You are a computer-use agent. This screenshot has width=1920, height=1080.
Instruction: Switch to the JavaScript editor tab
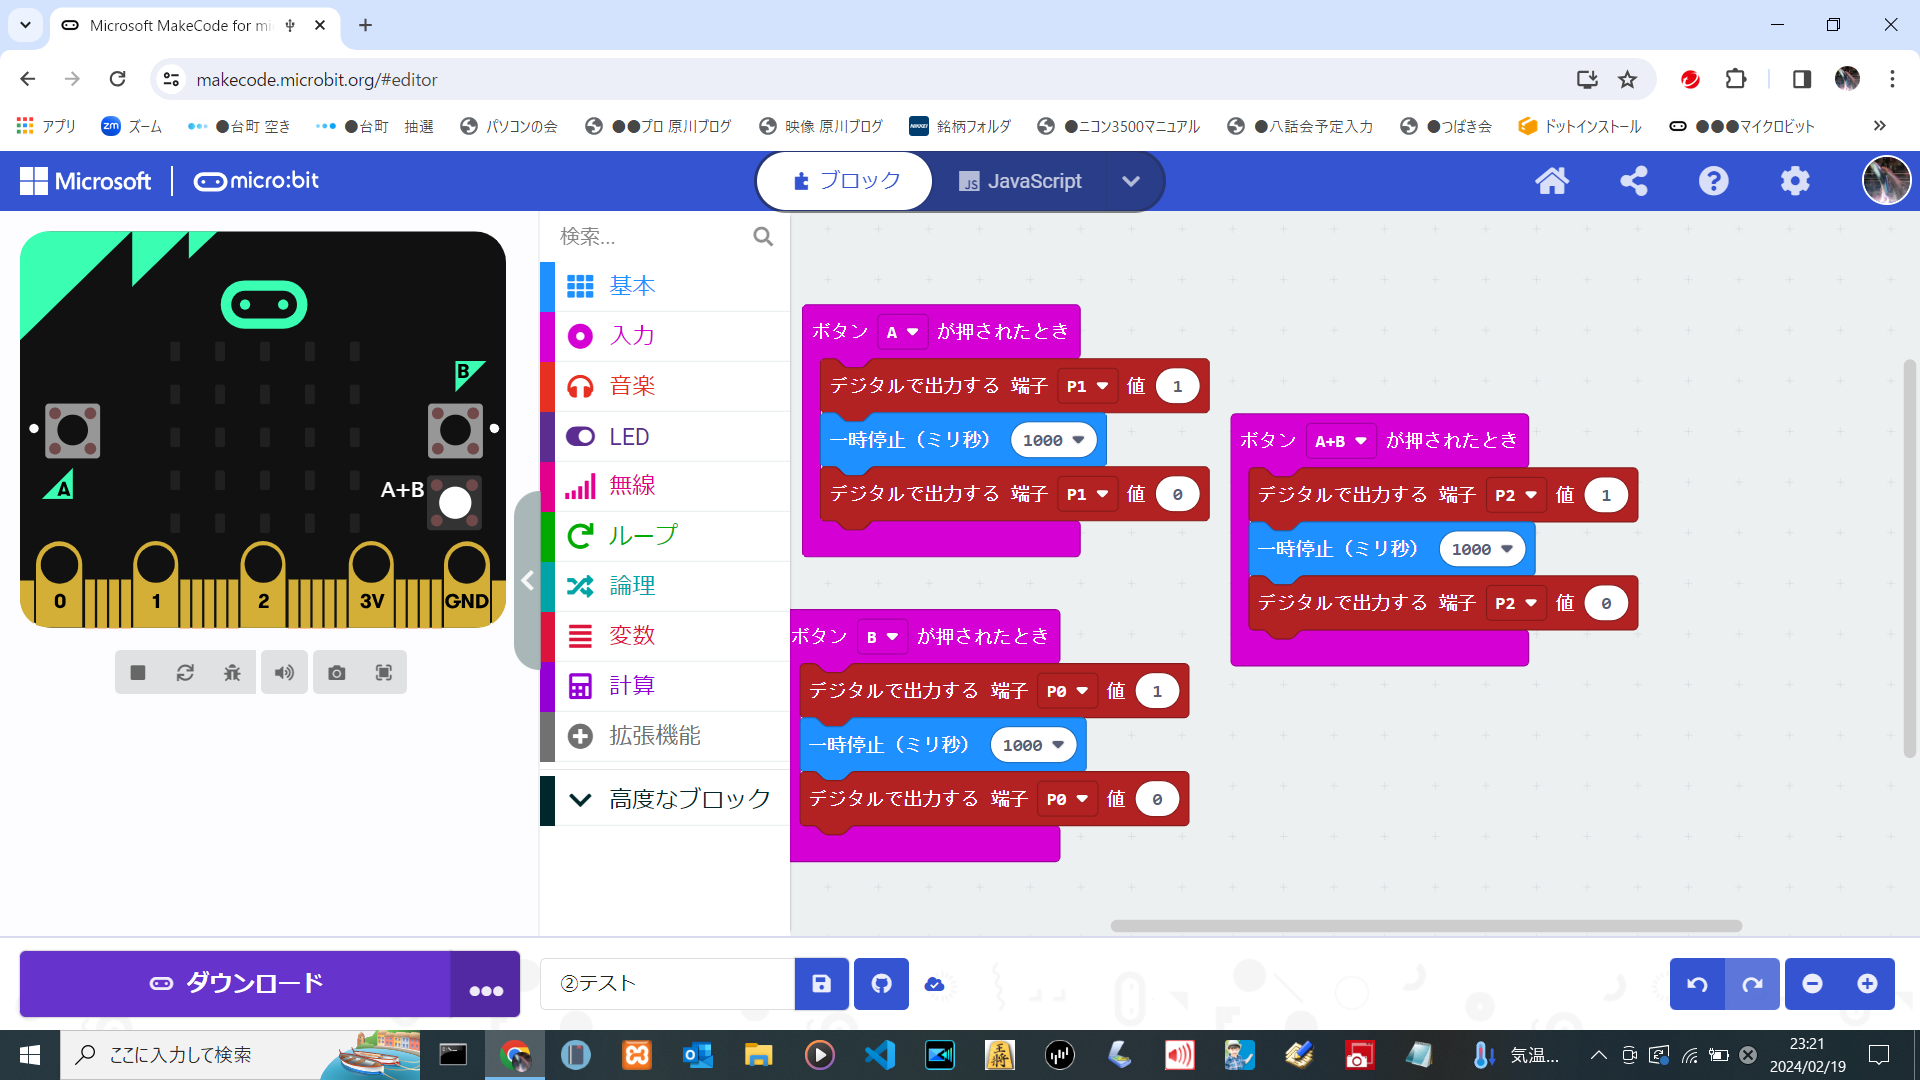point(1020,181)
